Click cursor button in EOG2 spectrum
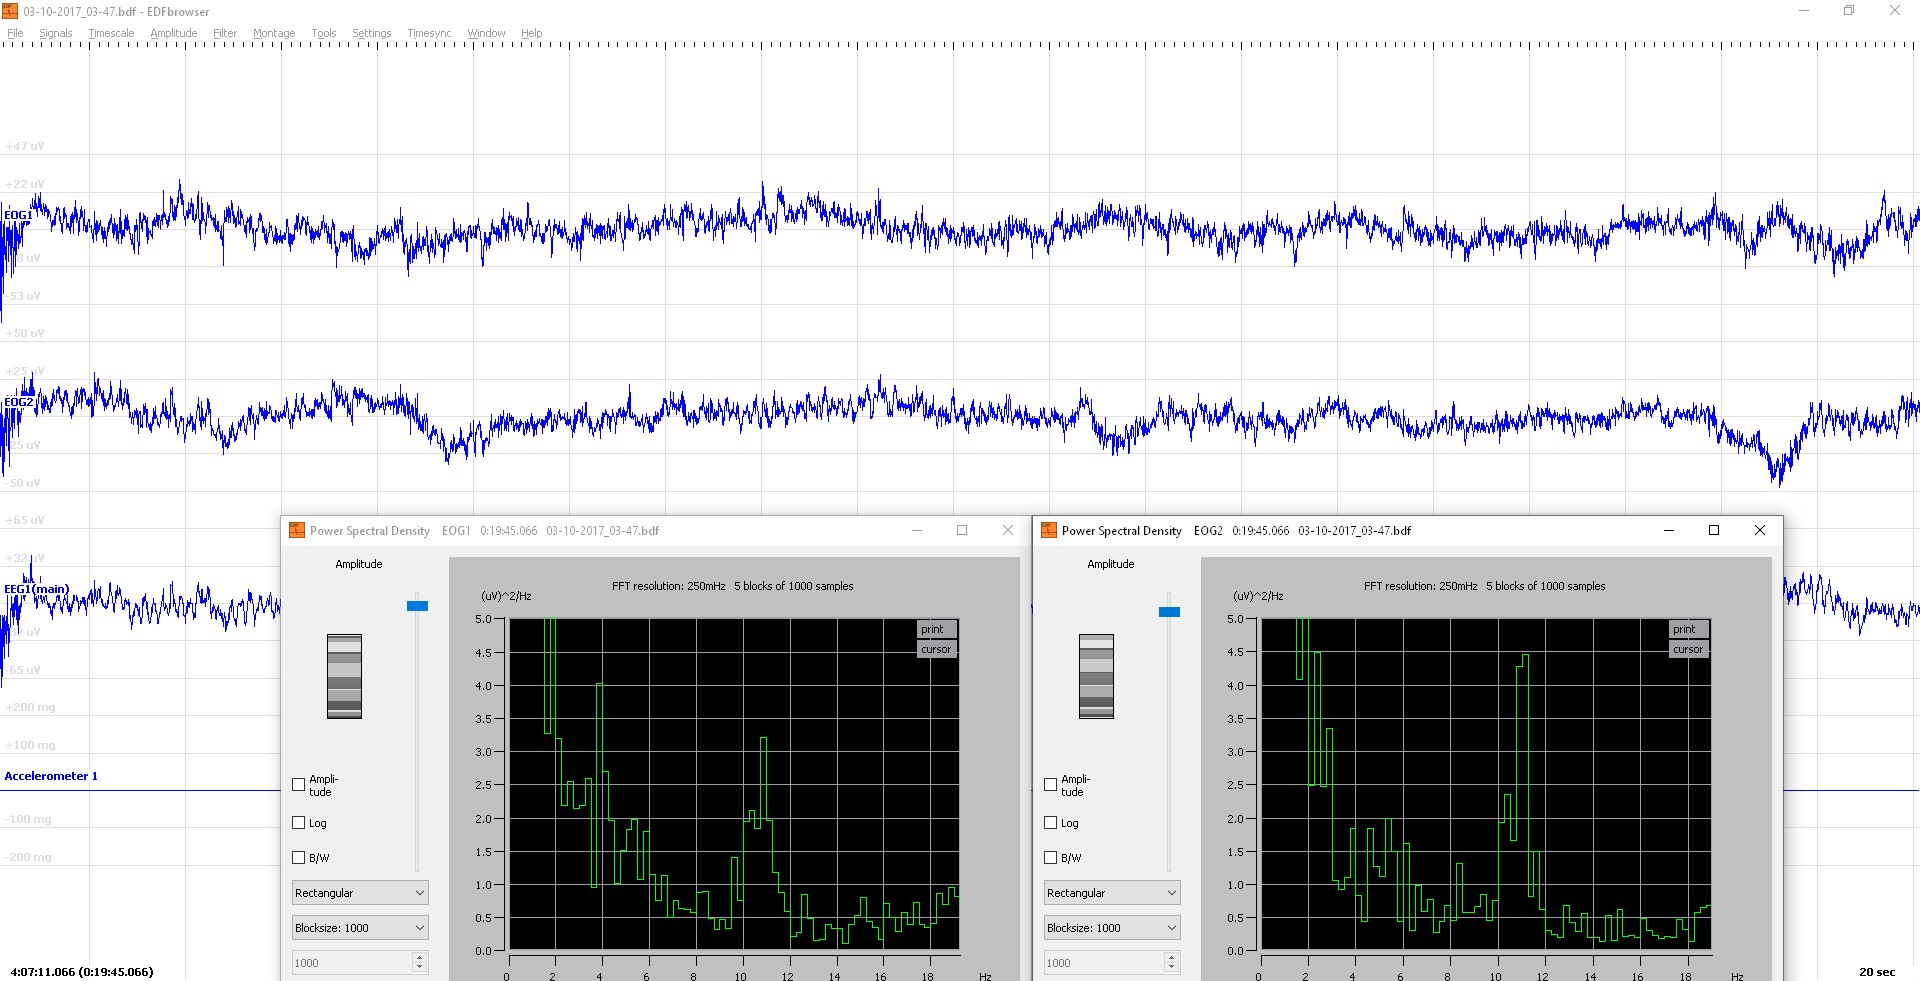The height and width of the screenshot is (981, 1920). click(1690, 649)
